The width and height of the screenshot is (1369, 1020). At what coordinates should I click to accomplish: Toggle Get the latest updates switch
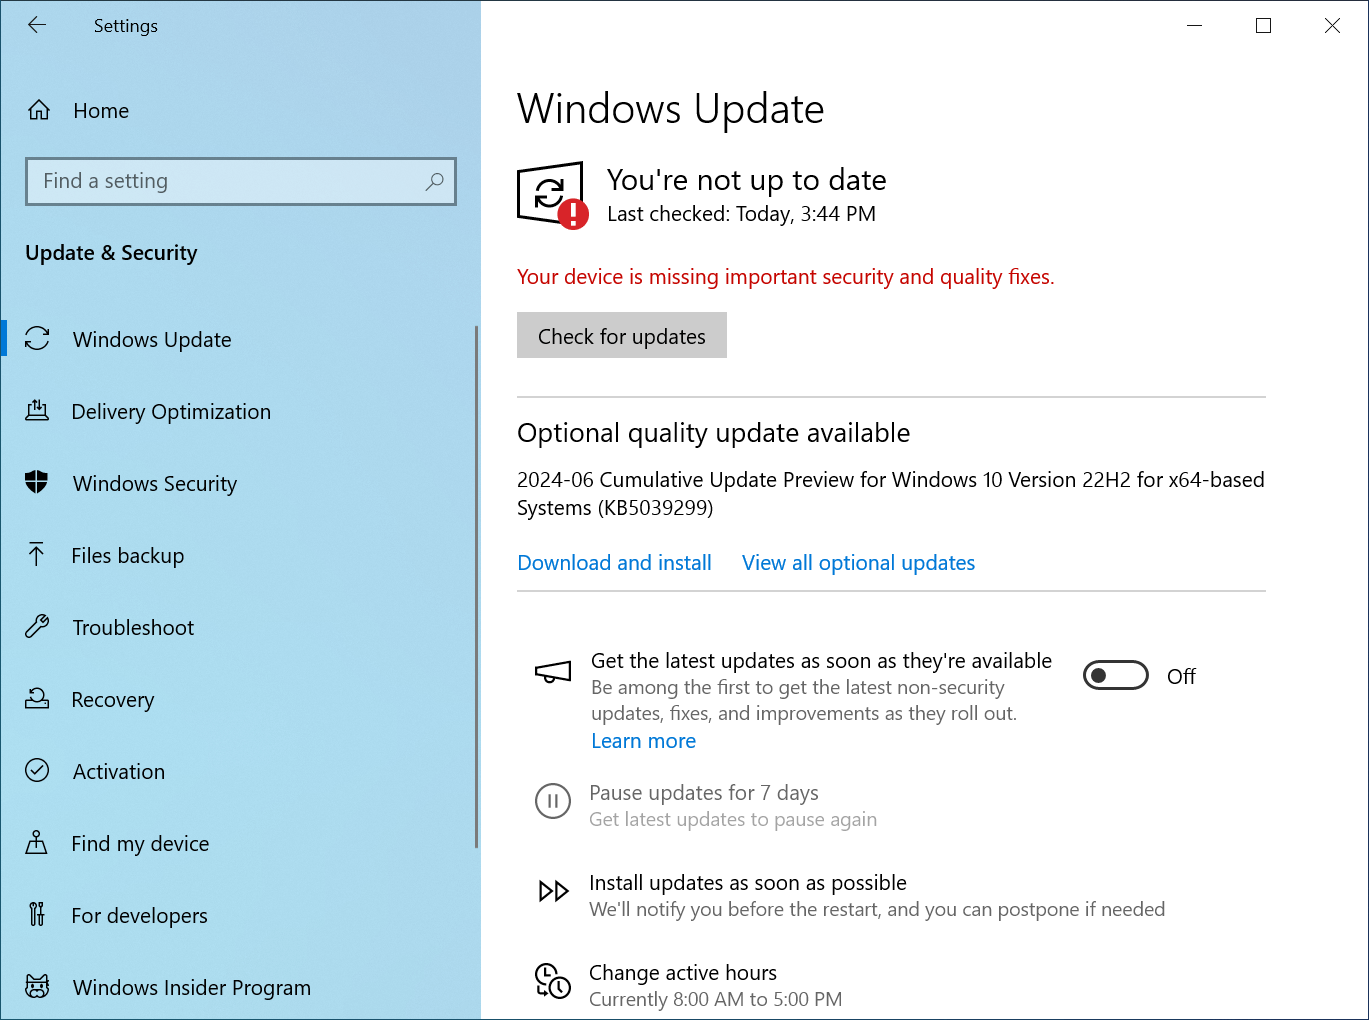tap(1116, 676)
